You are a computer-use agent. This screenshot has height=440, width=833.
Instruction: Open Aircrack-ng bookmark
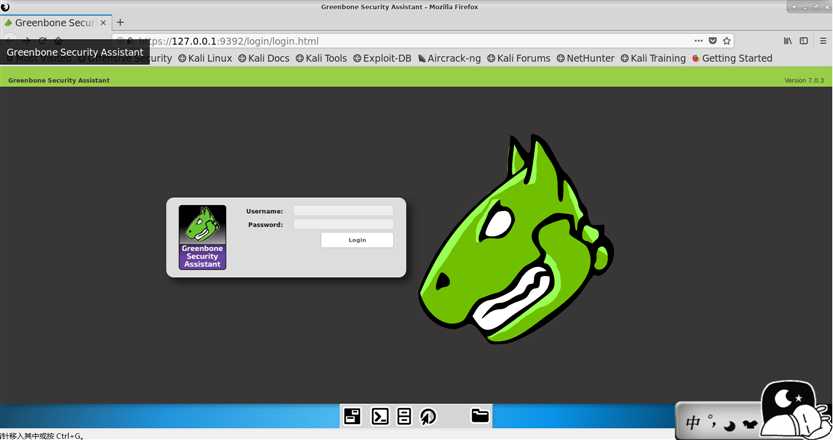(x=449, y=58)
